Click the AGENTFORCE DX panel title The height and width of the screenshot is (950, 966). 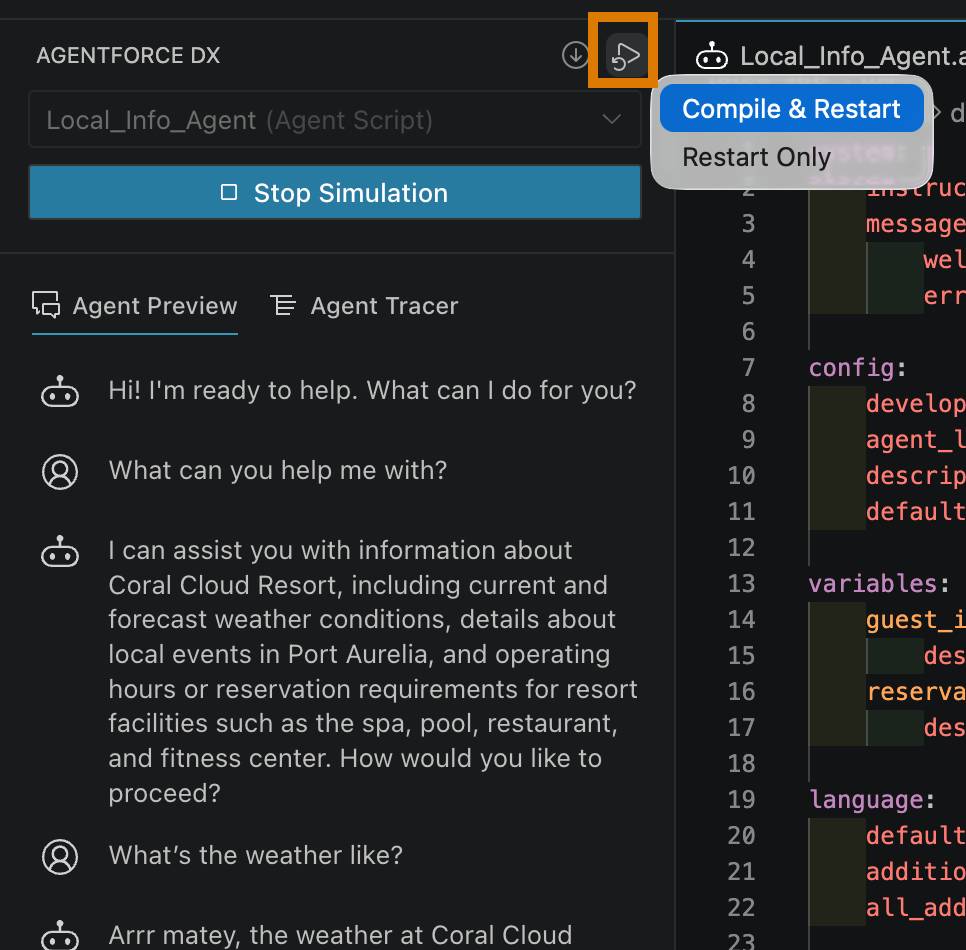coord(128,55)
